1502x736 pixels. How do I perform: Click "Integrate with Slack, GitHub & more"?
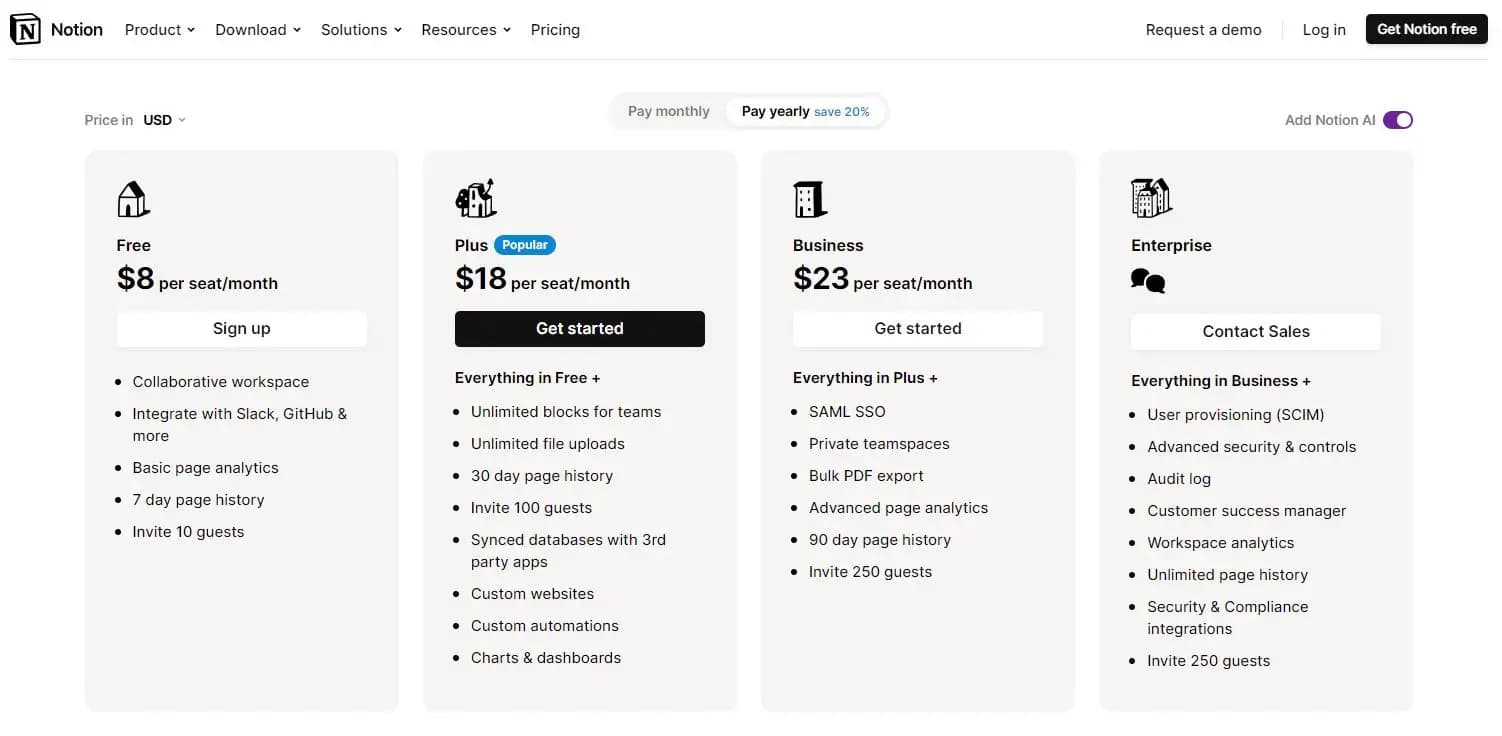pyautogui.click(x=240, y=425)
